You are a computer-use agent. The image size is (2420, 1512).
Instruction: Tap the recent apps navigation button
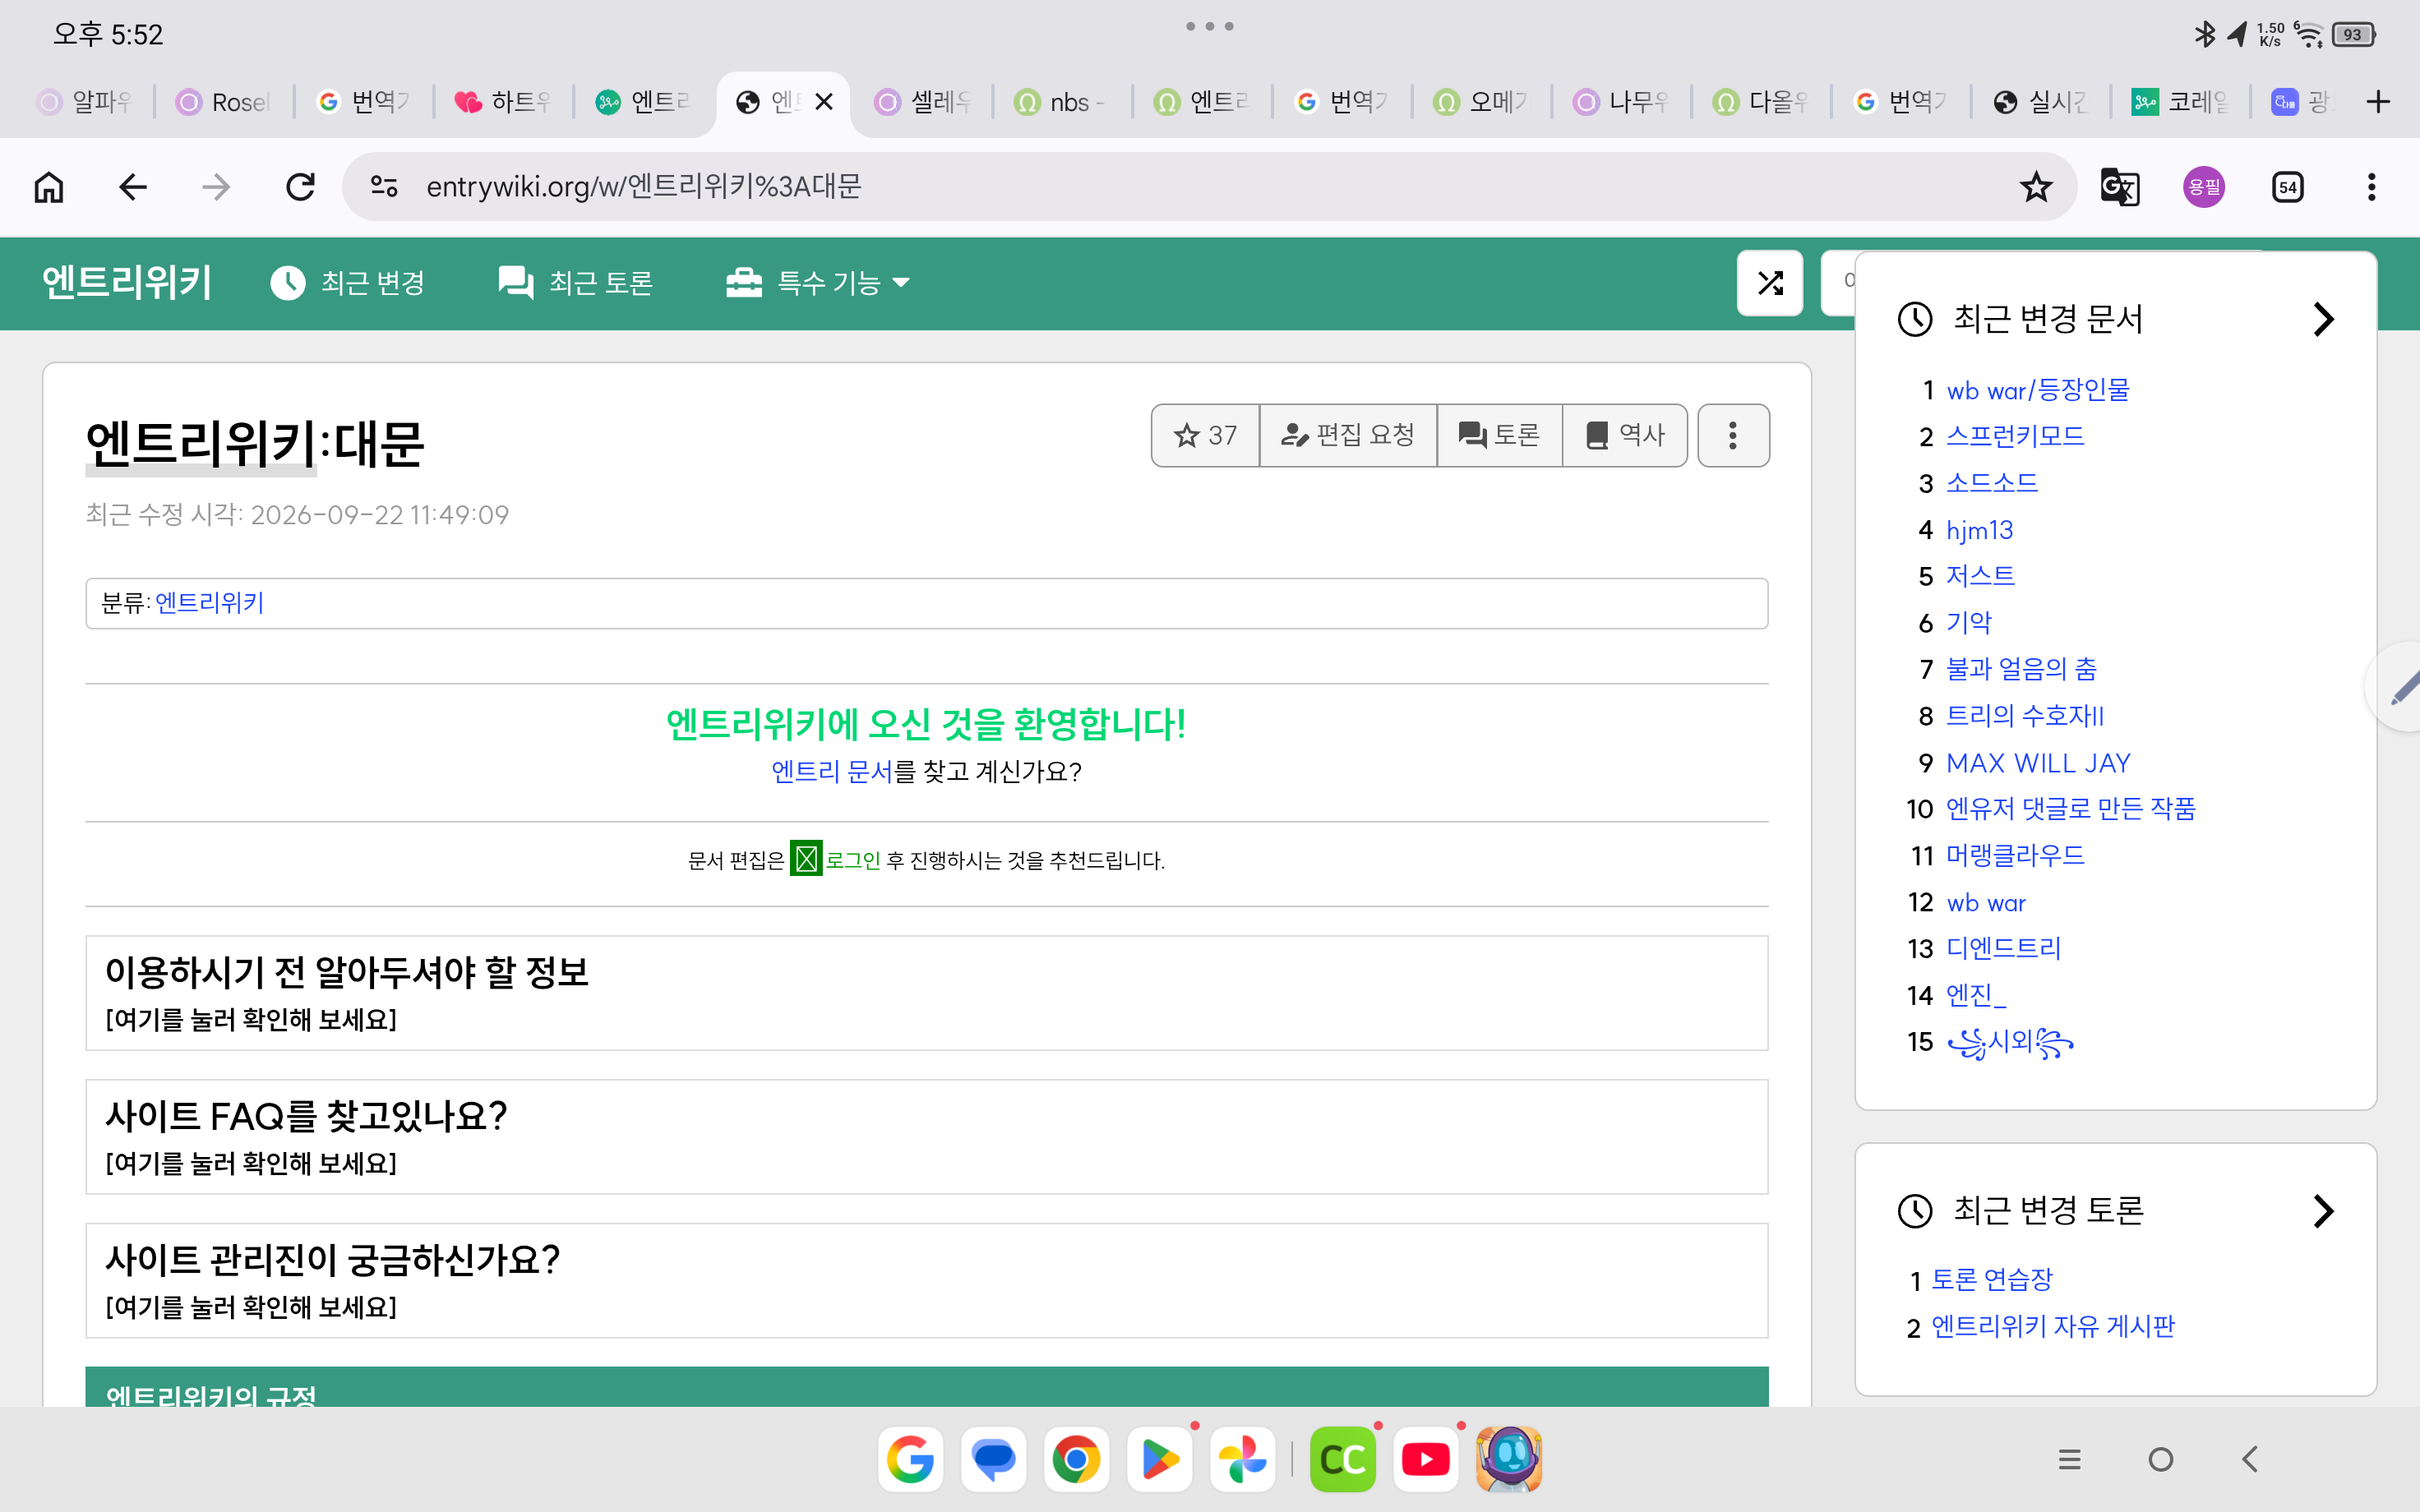(x=2070, y=1460)
